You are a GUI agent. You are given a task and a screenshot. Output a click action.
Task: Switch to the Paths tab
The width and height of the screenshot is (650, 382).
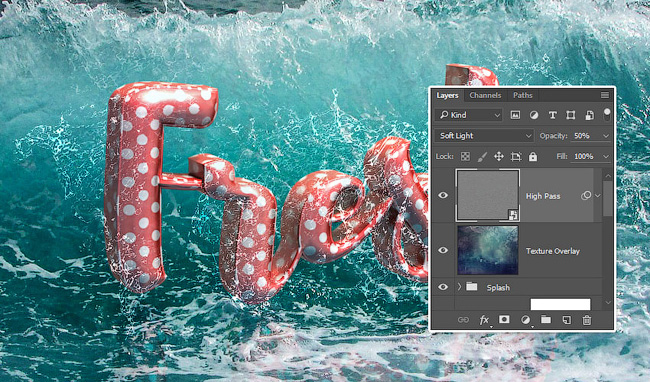pyautogui.click(x=522, y=95)
